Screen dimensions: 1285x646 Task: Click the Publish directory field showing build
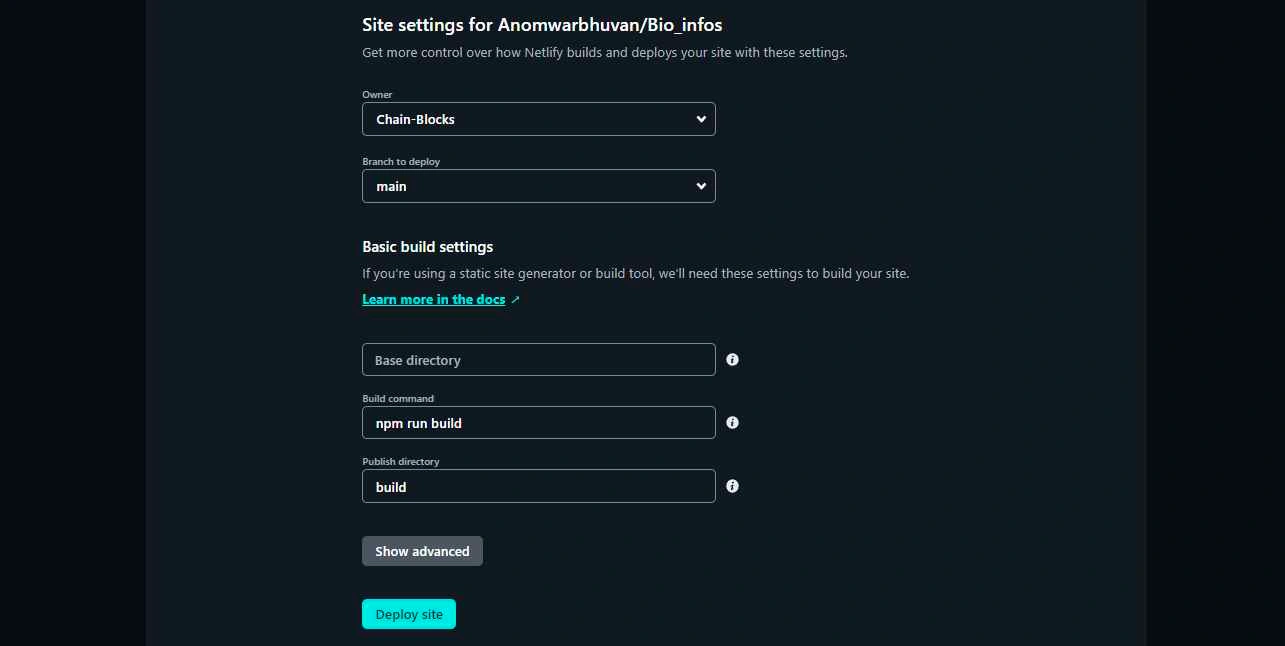tap(538, 486)
